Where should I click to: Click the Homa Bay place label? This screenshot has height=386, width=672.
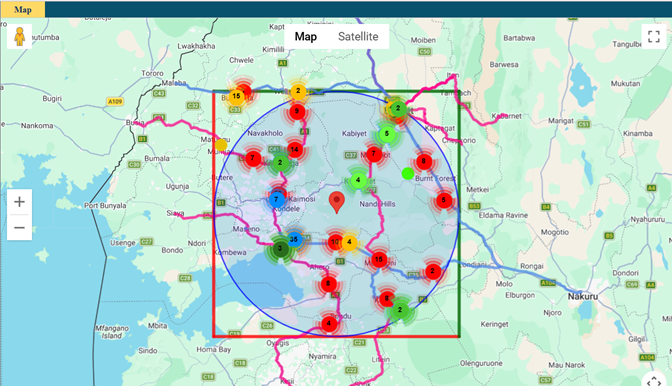click(214, 350)
